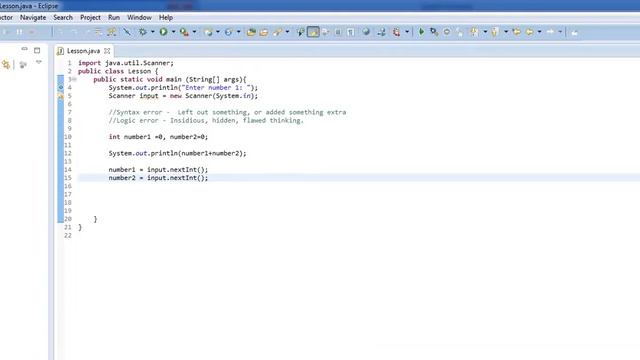The image size is (640, 360).
Task: Click the Link with Editor icon in left panel
Action: (x=6, y=64)
